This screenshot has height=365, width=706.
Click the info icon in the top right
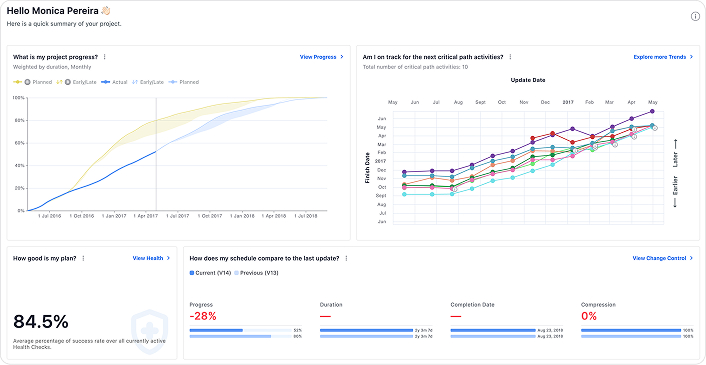point(695,17)
